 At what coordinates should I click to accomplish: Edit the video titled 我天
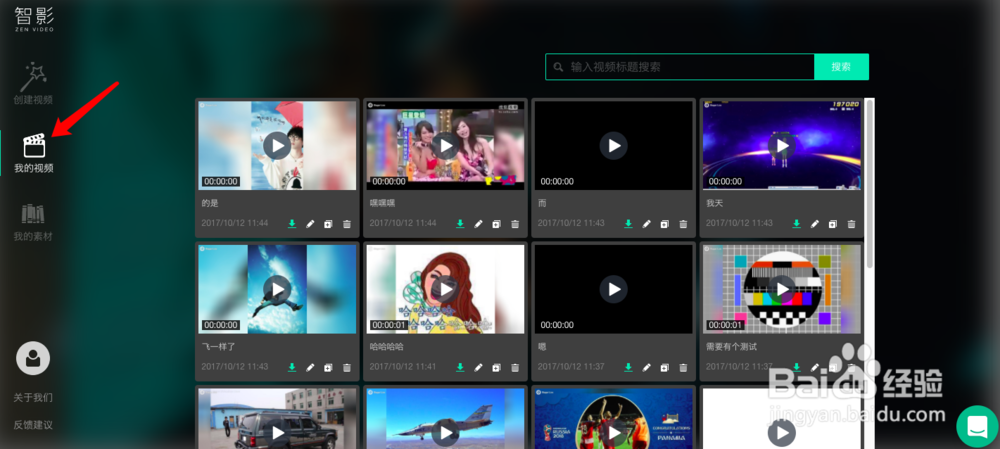coord(814,224)
